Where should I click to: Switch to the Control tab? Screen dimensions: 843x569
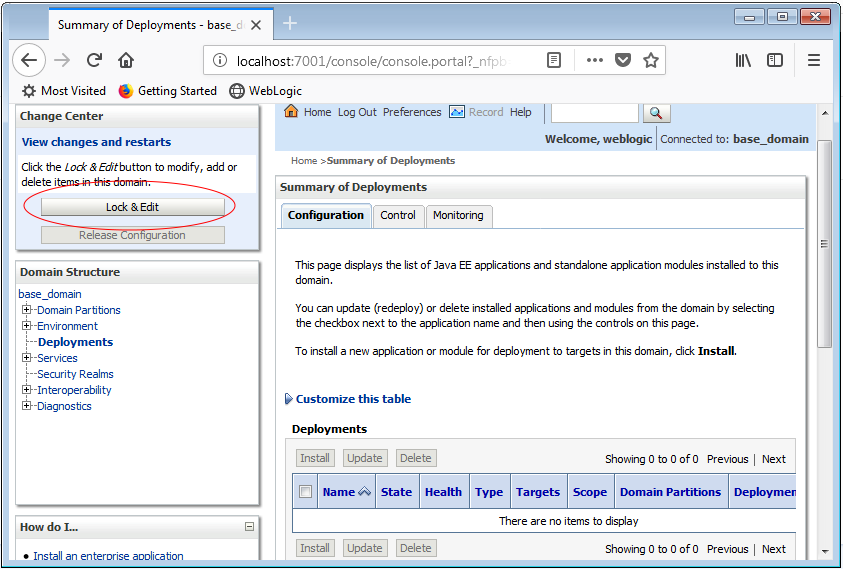pyautogui.click(x=398, y=215)
